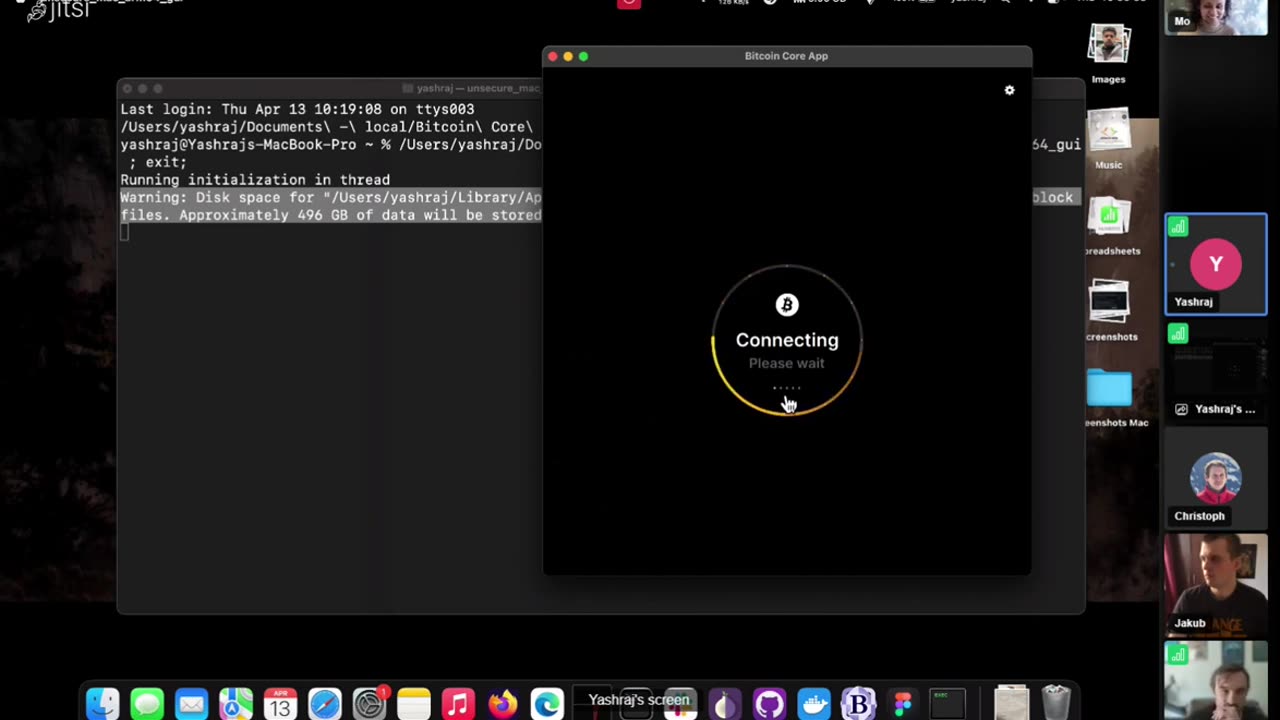
Task: Click the highlighted disk space warning text
Action: point(331,206)
